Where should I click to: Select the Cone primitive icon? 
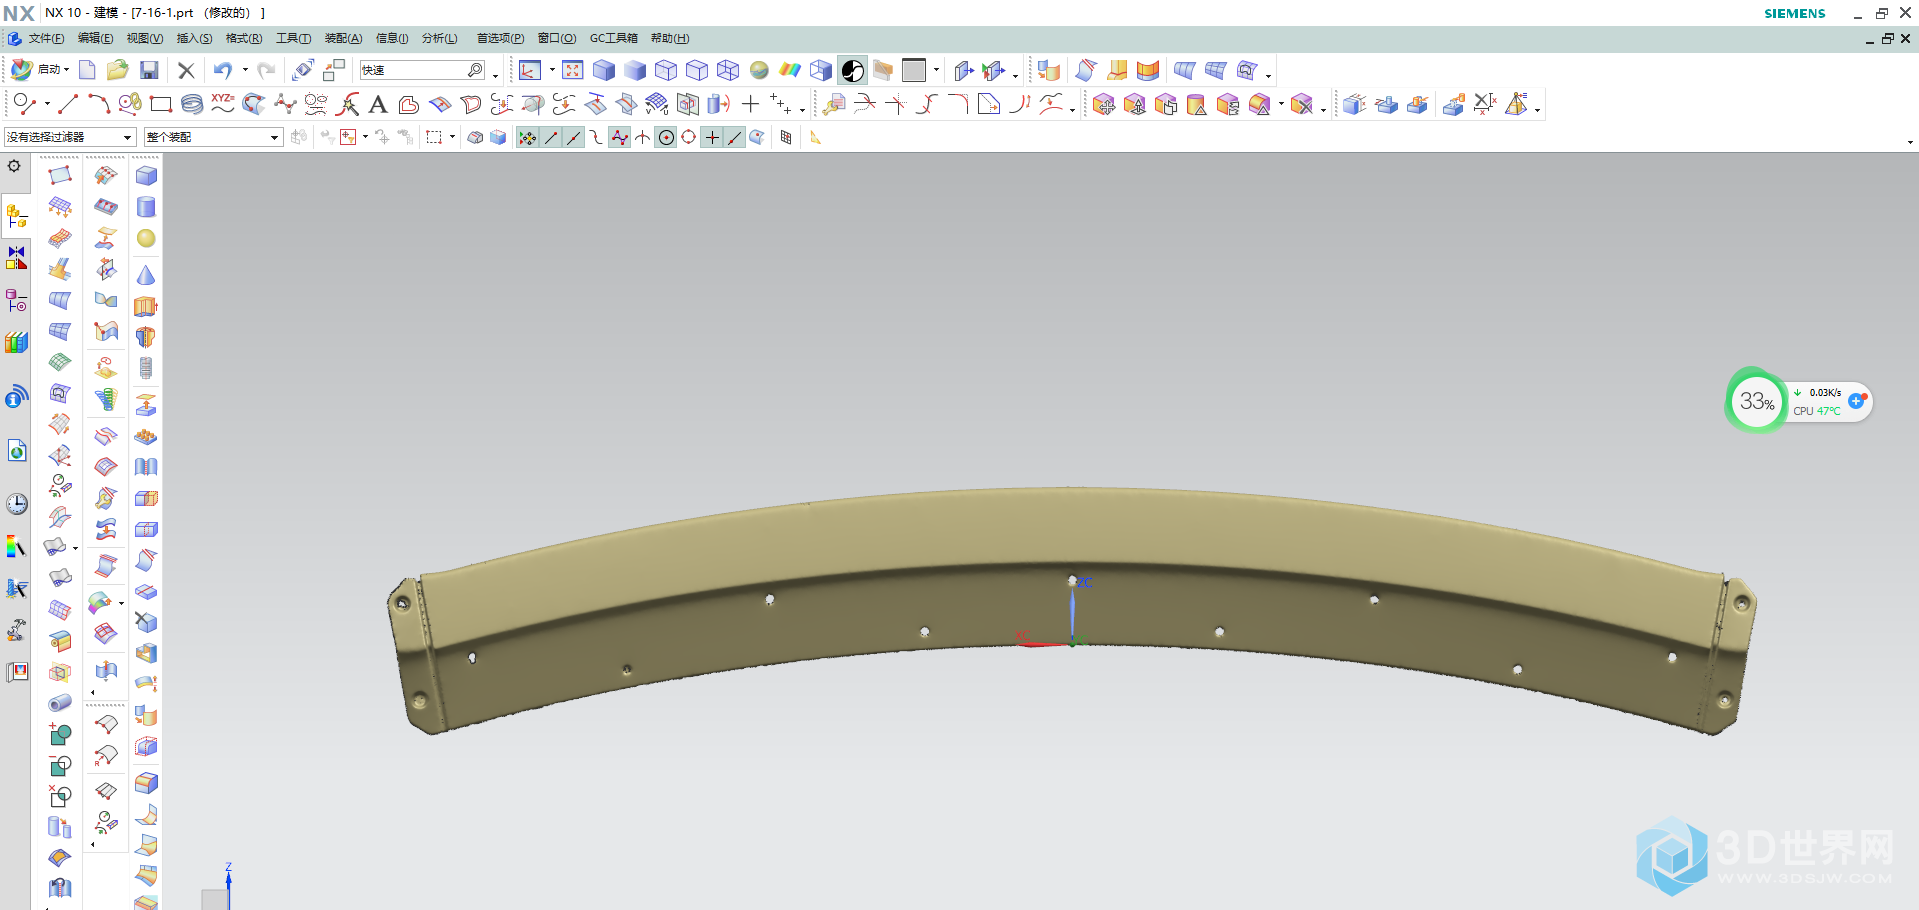pos(146,274)
